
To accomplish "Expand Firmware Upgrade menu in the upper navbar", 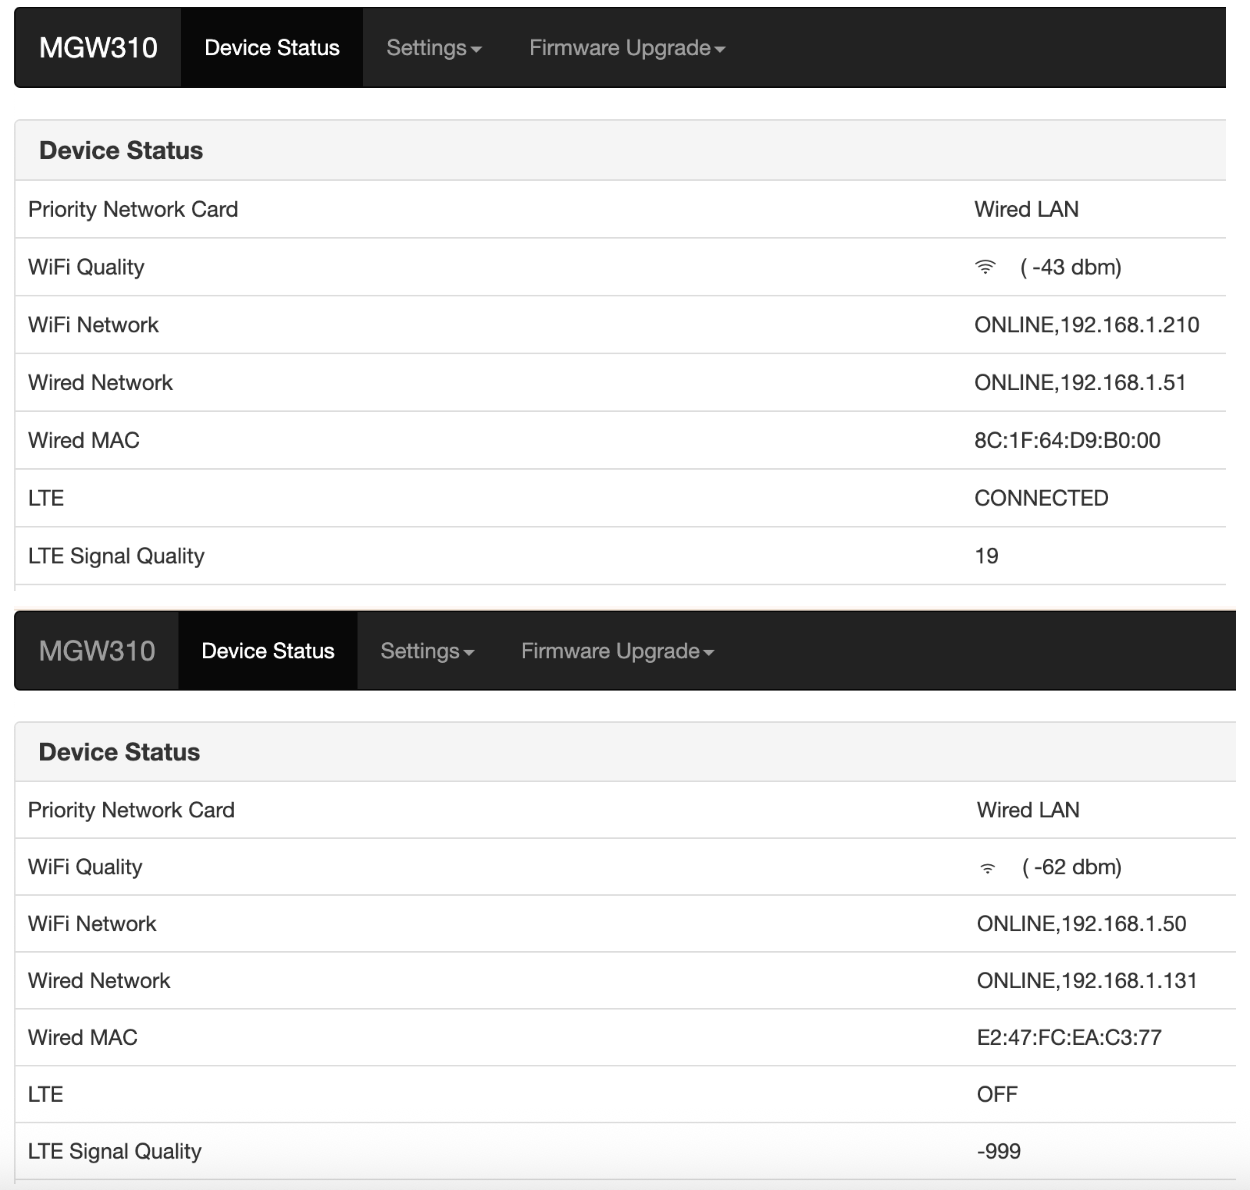I will click(x=626, y=48).
